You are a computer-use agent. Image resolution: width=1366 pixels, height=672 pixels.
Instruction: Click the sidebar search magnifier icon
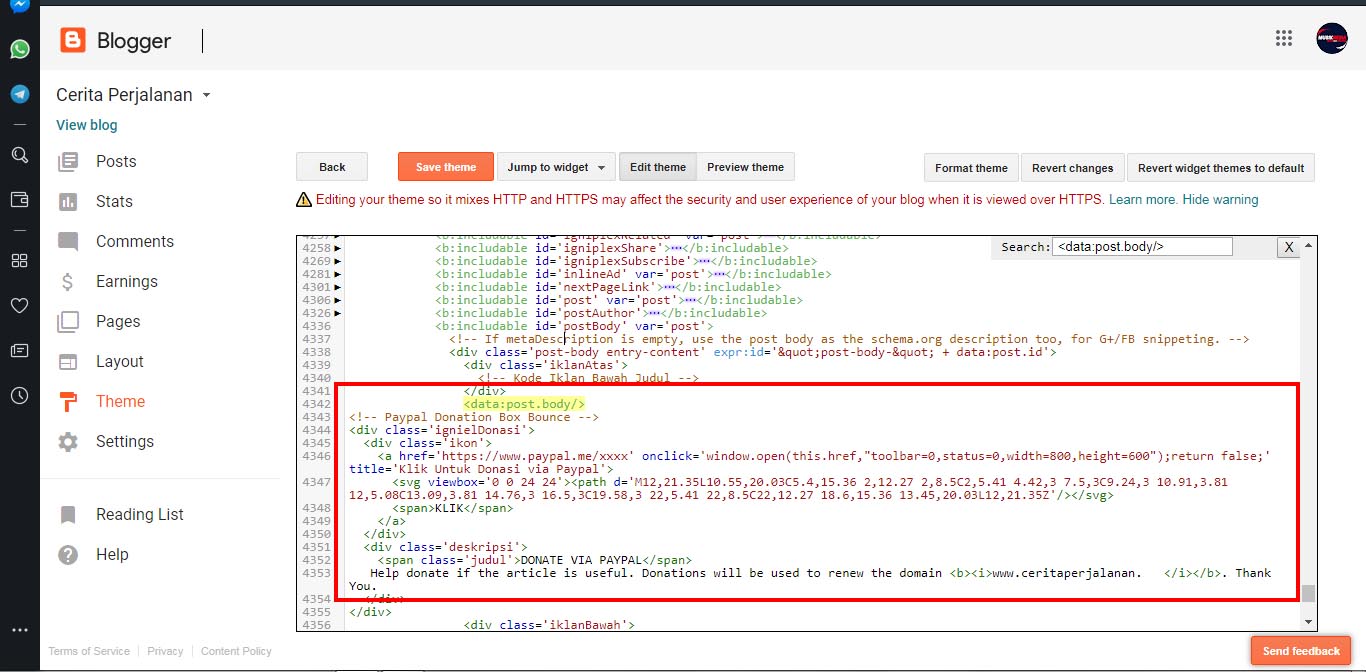19,155
